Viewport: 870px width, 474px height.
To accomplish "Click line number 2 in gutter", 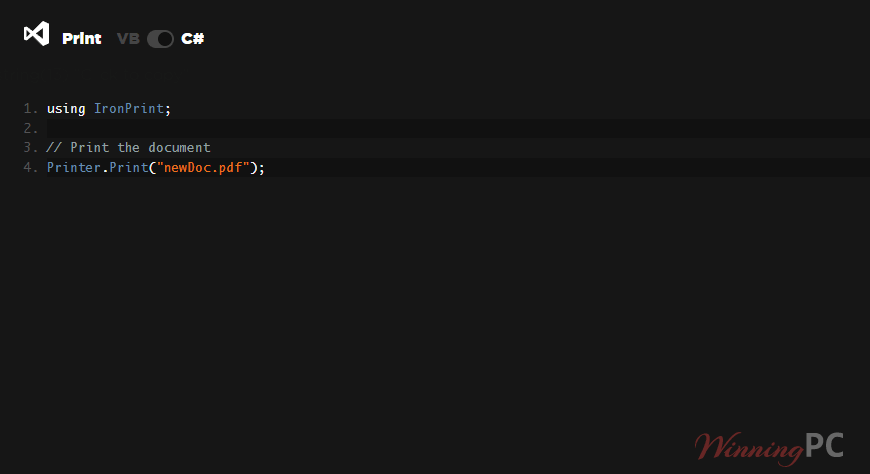I will [31, 128].
